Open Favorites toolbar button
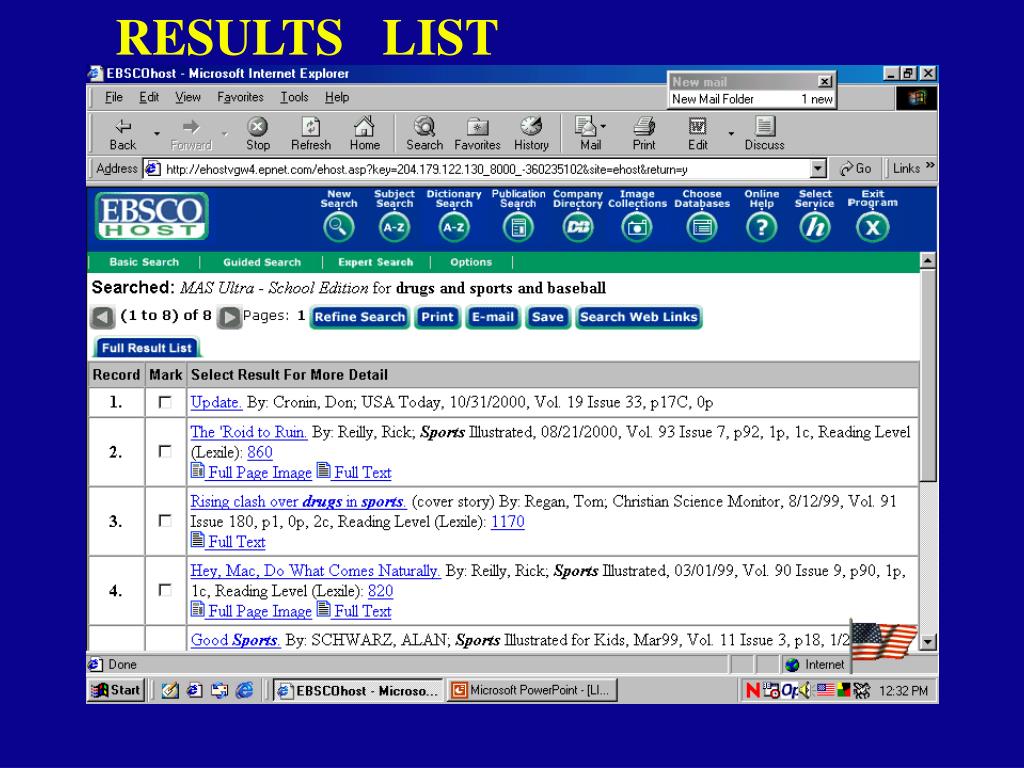 click(477, 134)
